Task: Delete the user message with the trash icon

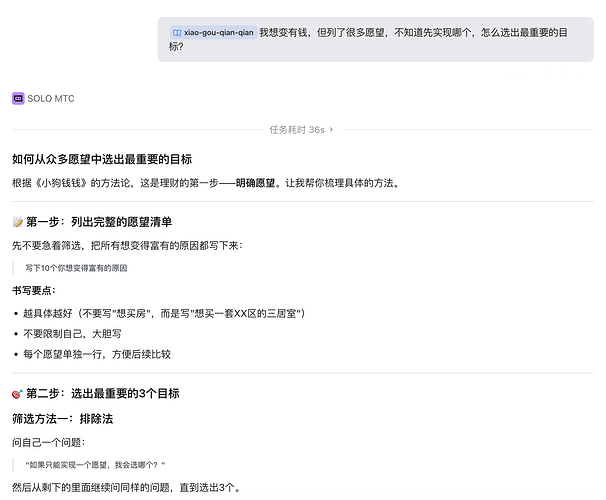Action: click(x=564, y=75)
